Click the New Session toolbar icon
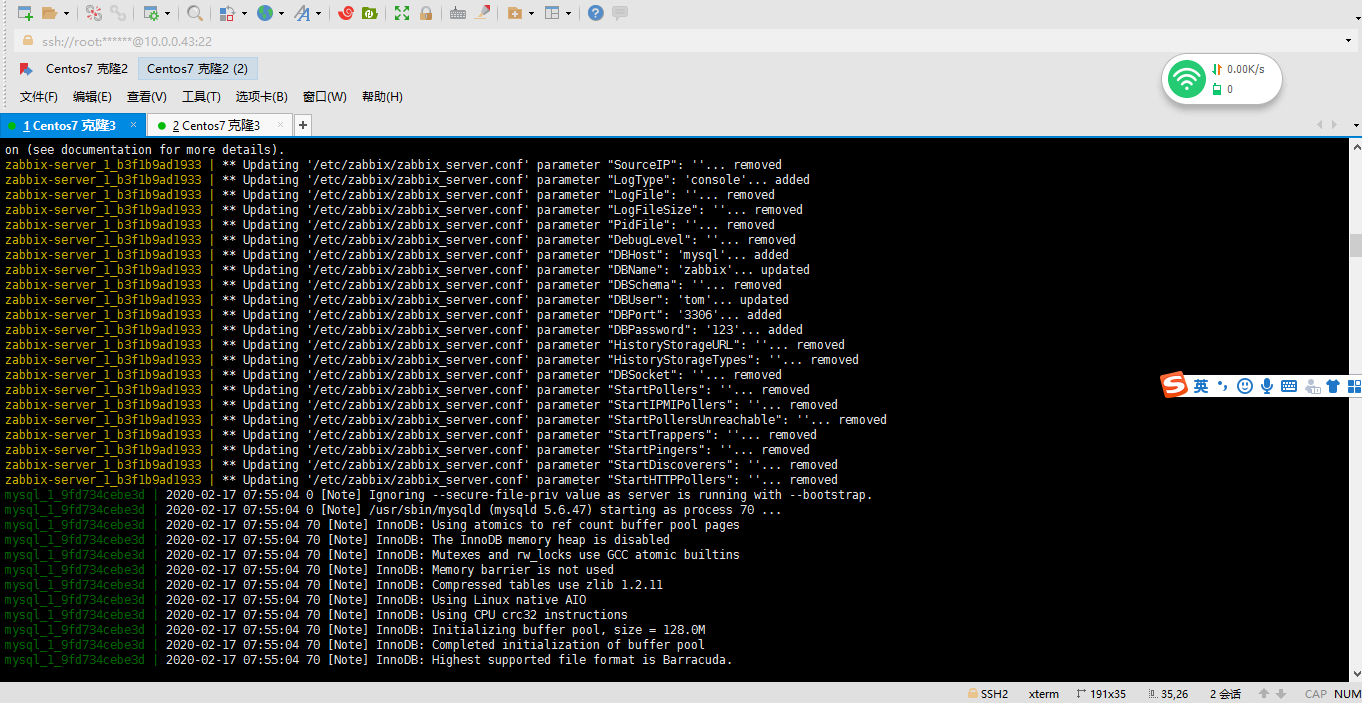1362x703 pixels. click(25, 13)
